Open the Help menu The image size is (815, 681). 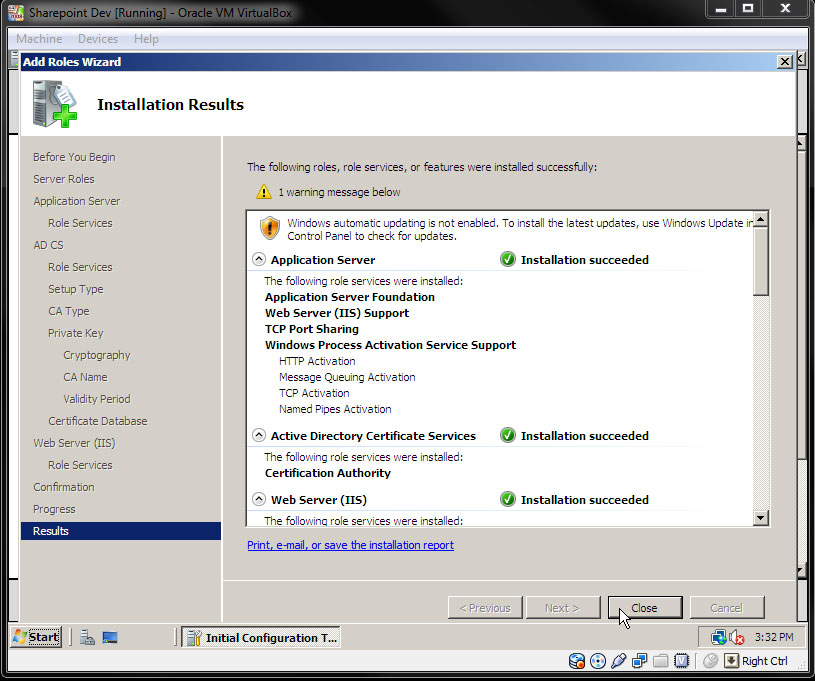point(146,39)
